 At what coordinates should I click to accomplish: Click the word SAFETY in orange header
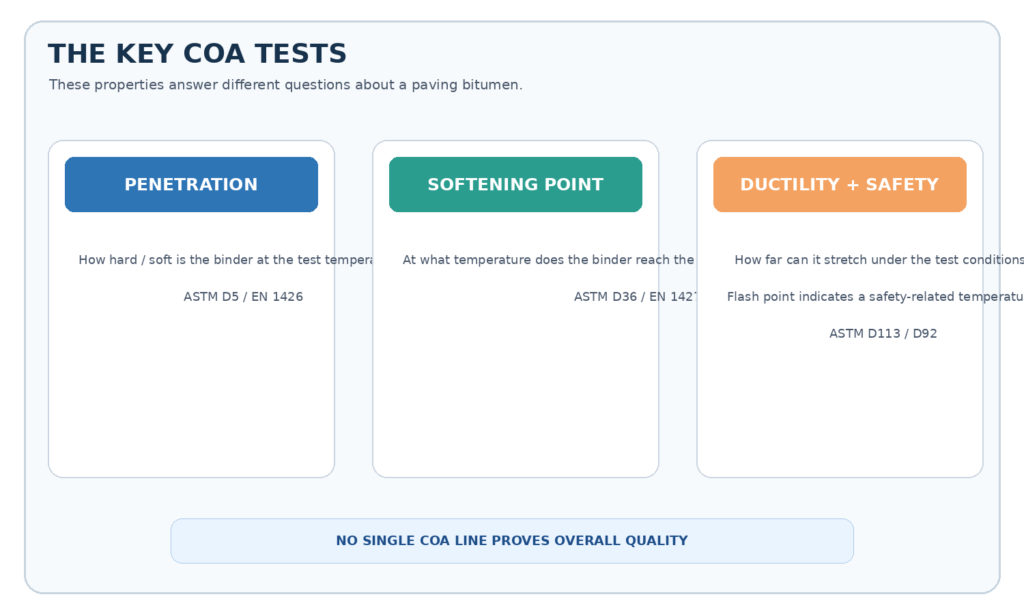click(x=902, y=184)
